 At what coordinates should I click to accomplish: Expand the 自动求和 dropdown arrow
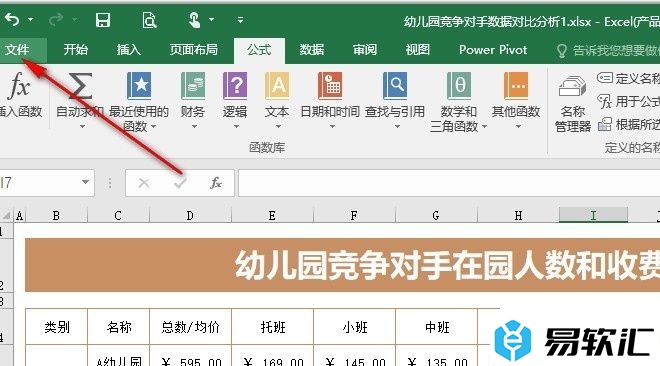tap(82, 126)
